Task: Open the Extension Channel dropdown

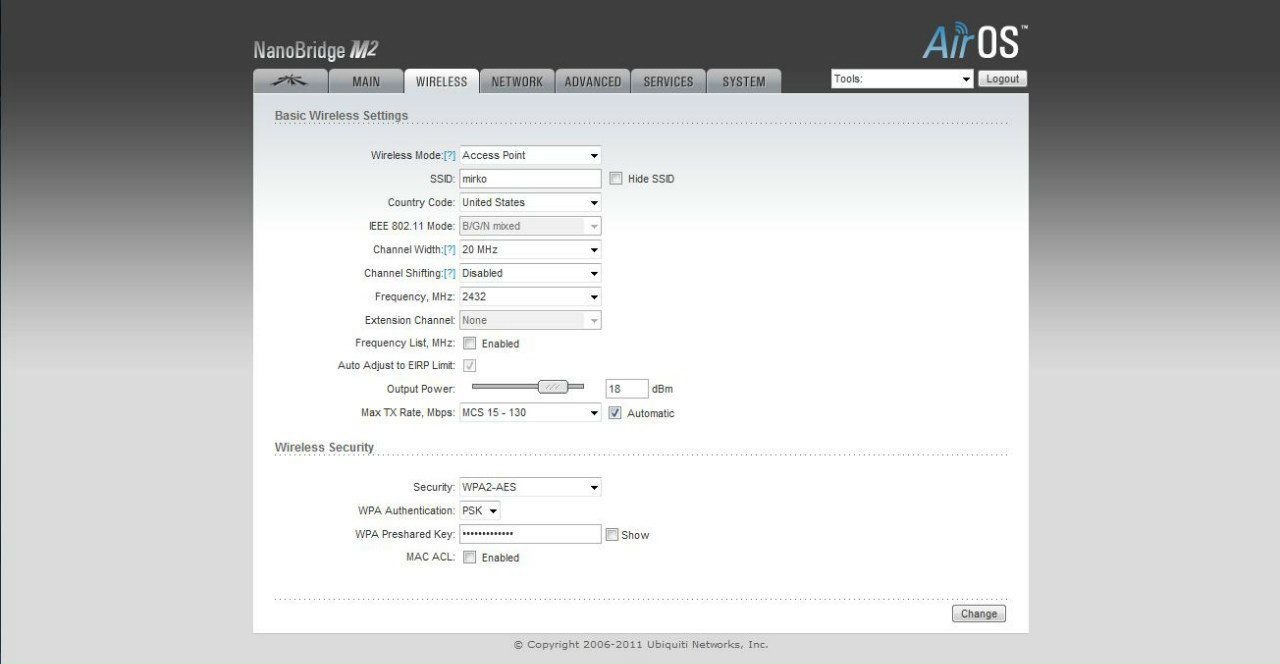Action: click(530, 320)
